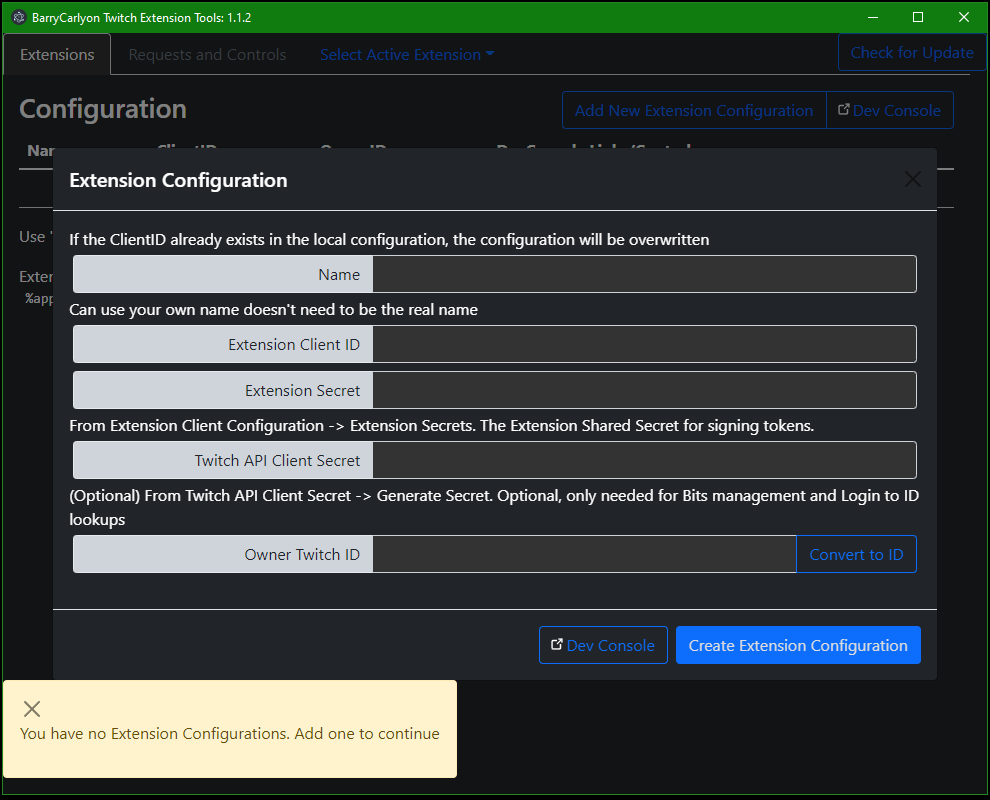This screenshot has width=990, height=800.
Task: Focus the Owner Twitch ID field
Action: (585, 554)
